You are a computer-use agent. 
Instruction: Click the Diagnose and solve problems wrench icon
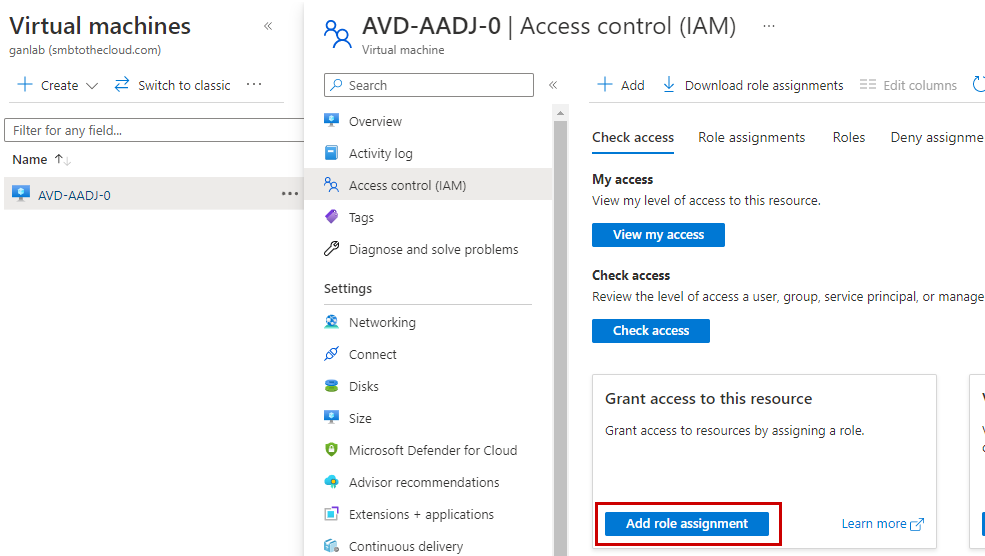coord(332,249)
